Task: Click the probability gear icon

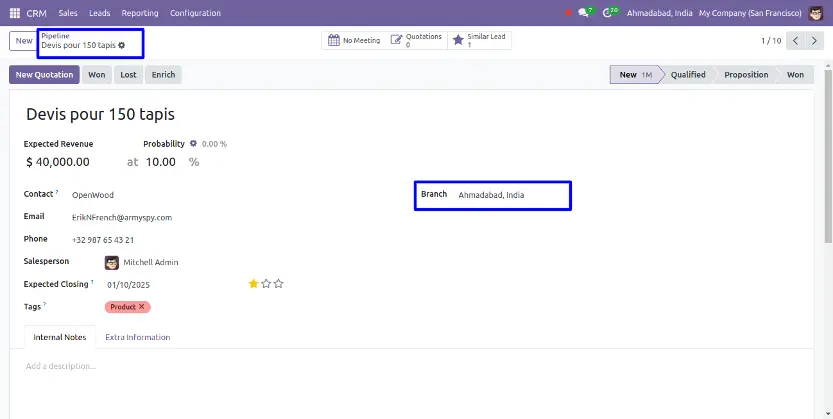Action: point(194,144)
